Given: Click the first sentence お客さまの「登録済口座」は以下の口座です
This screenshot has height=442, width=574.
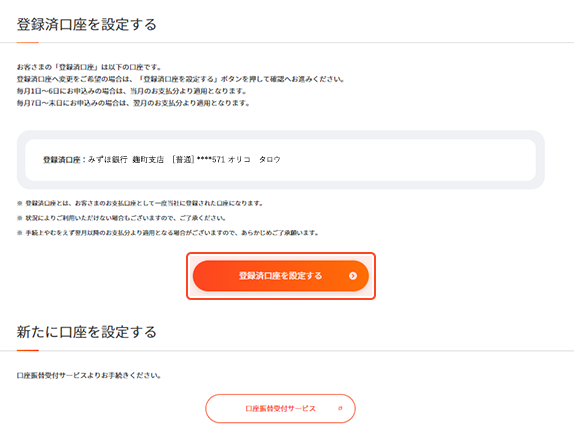Looking at the screenshot, I should (89, 67).
